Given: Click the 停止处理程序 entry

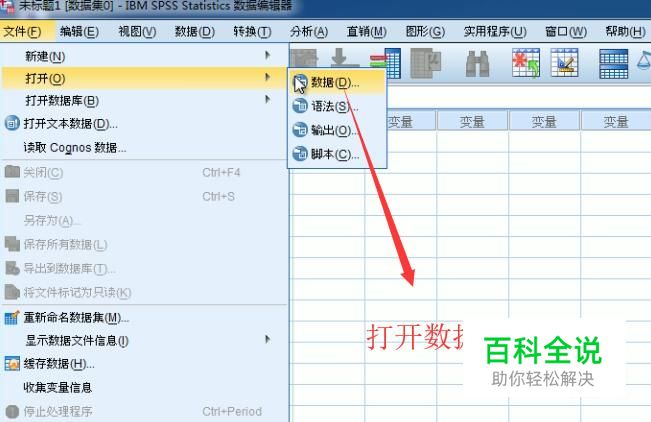Looking at the screenshot, I should tap(143, 411).
